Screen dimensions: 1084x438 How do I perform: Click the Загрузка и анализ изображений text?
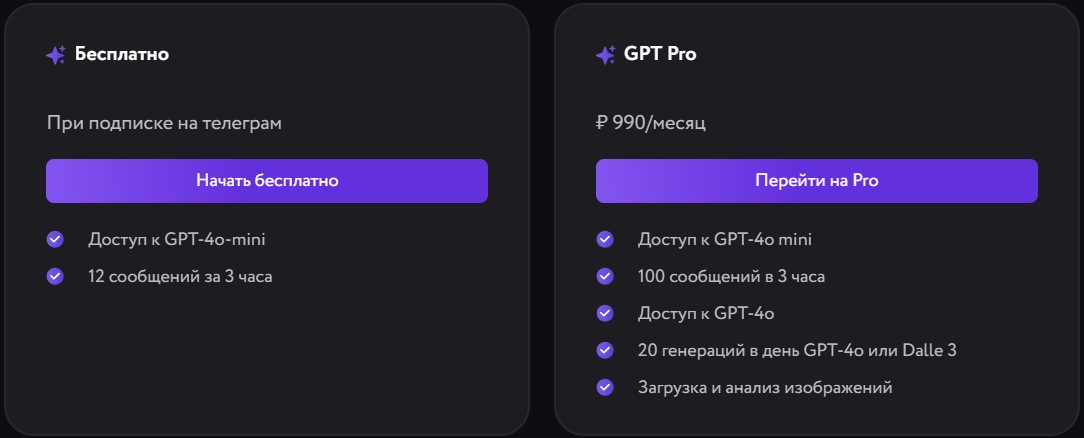click(x=765, y=387)
